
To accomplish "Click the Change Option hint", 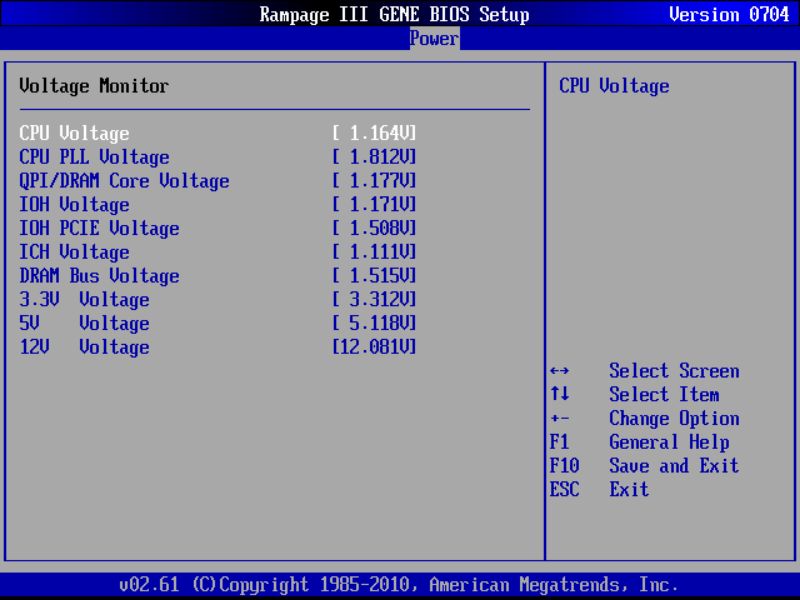I will click(674, 419).
